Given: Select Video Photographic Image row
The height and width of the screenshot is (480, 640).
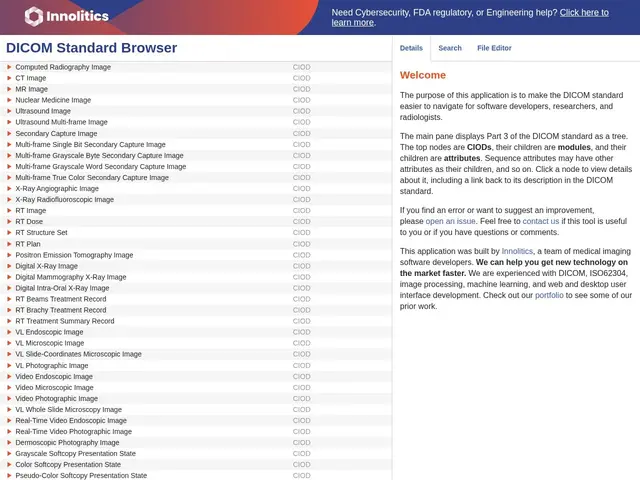Looking at the screenshot, I should (x=196, y=399).
